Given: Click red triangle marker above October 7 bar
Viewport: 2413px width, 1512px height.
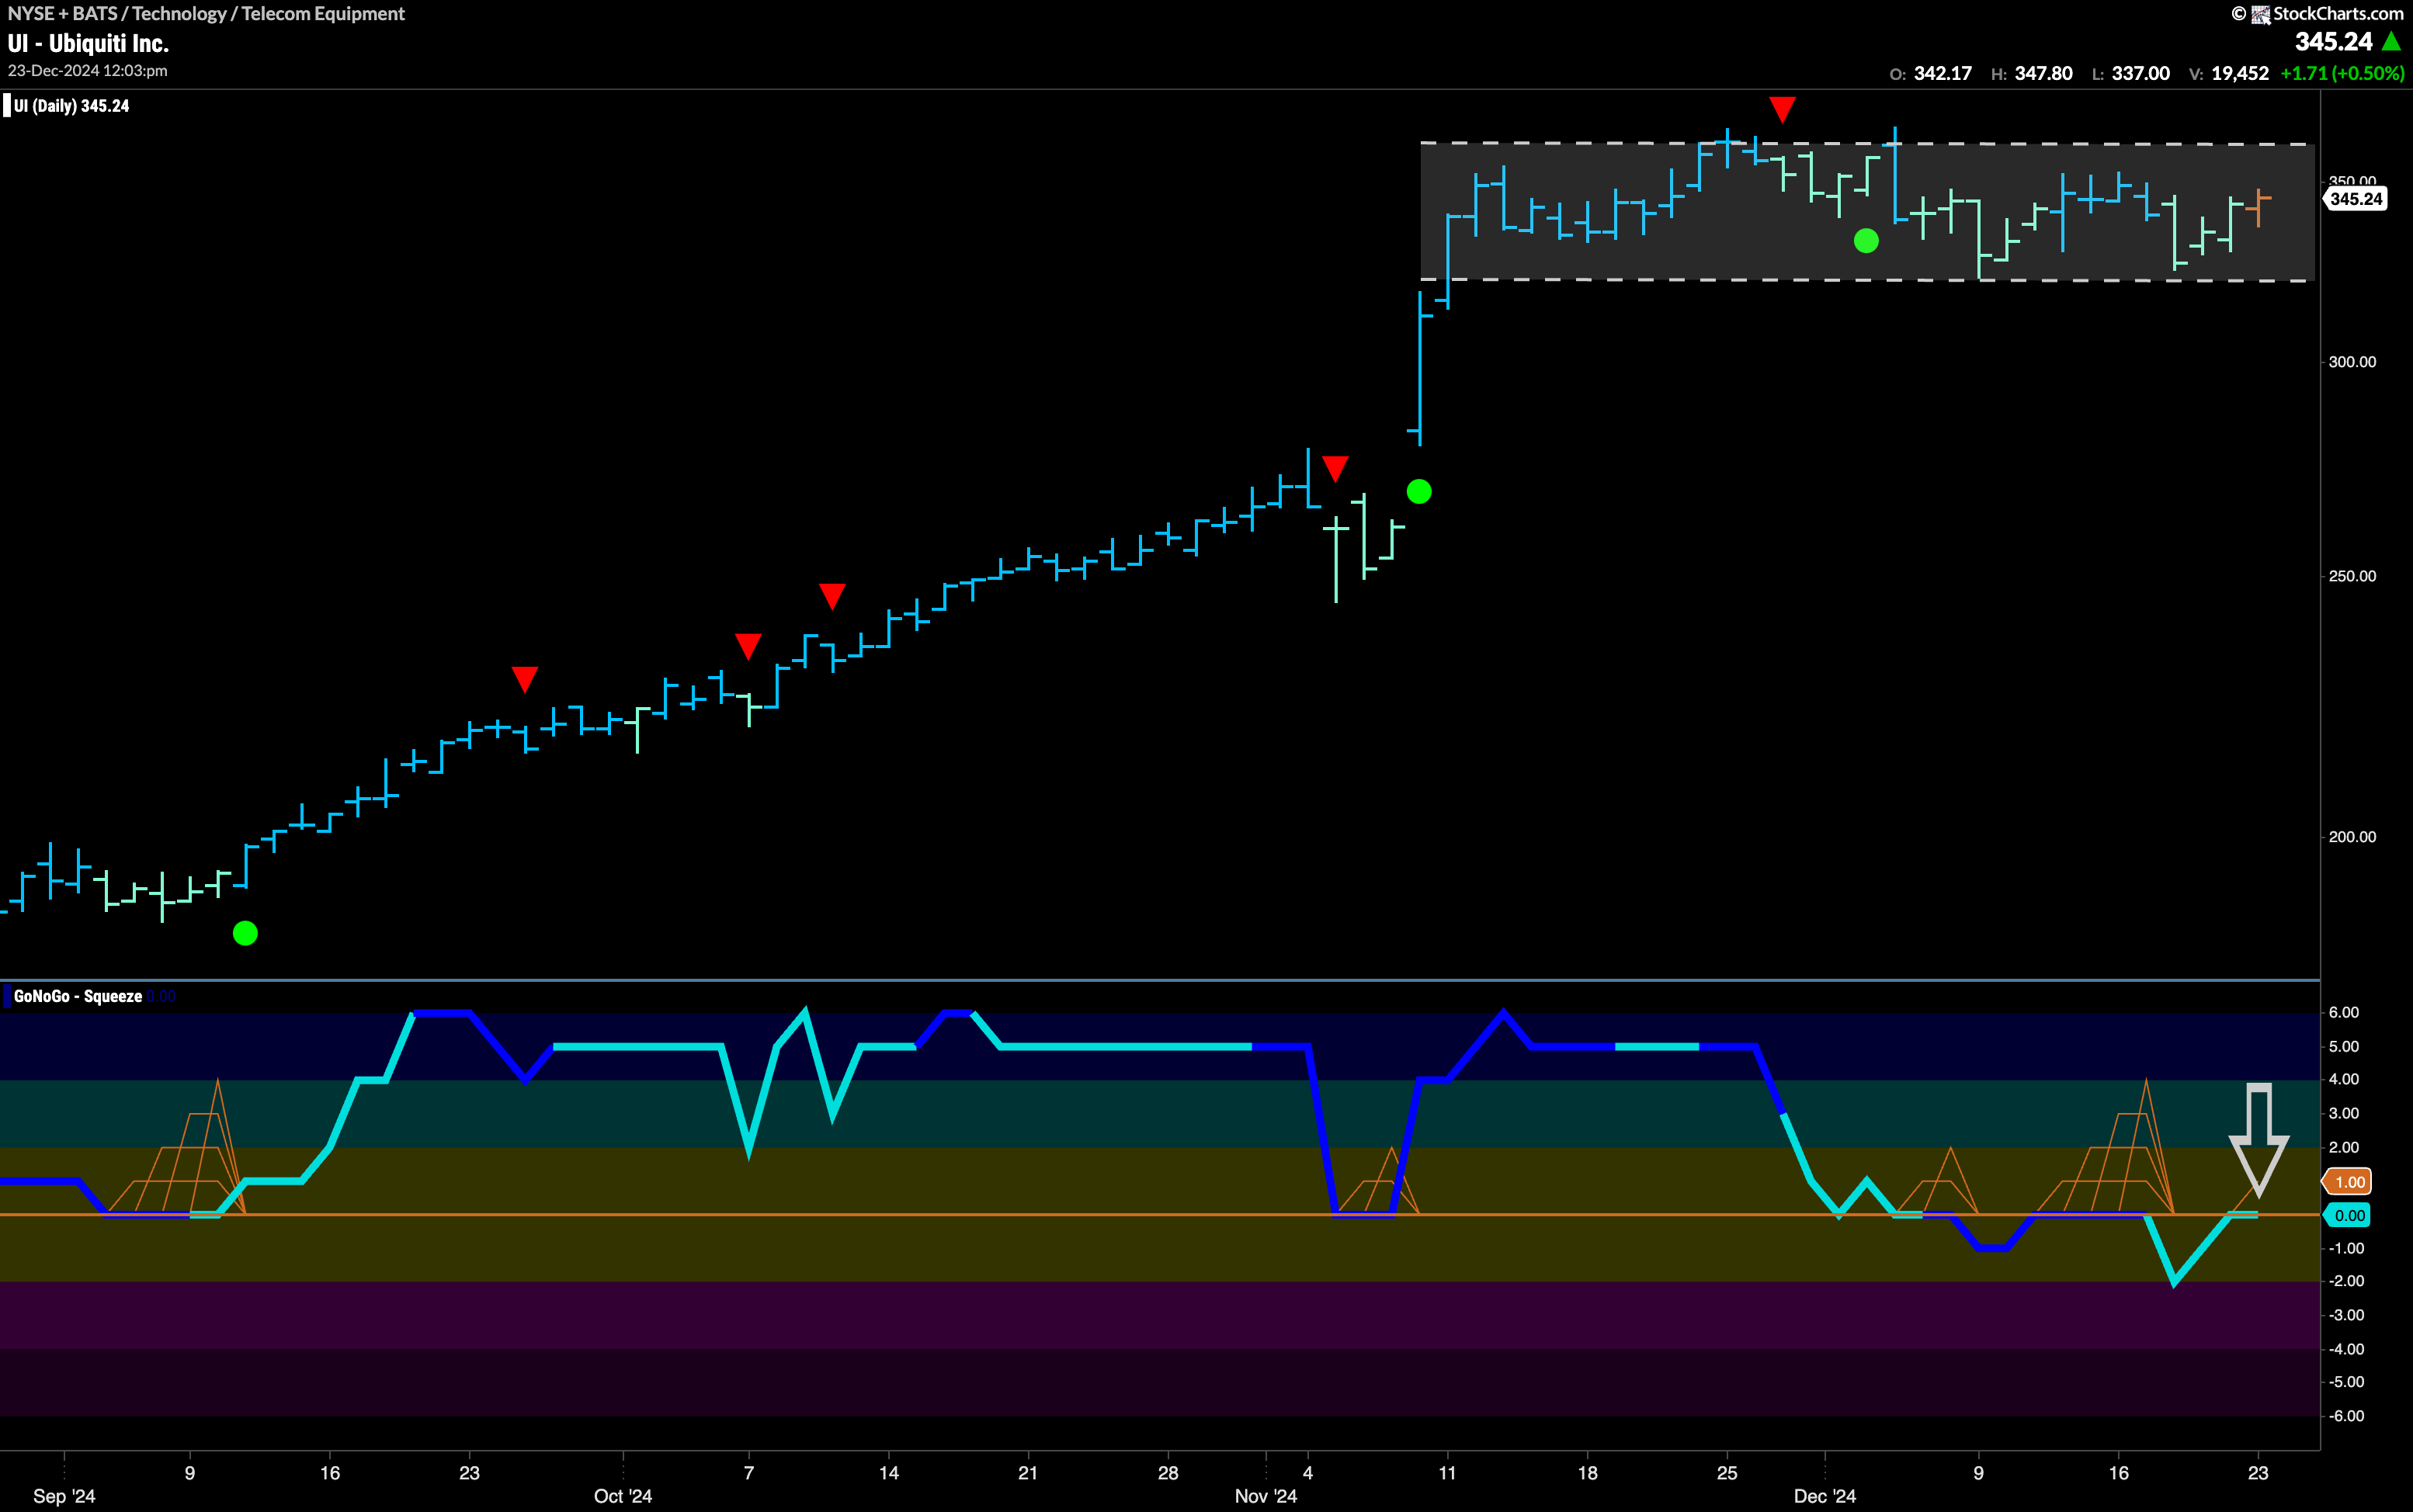Looking at the screenshot, I should (748, 646).
